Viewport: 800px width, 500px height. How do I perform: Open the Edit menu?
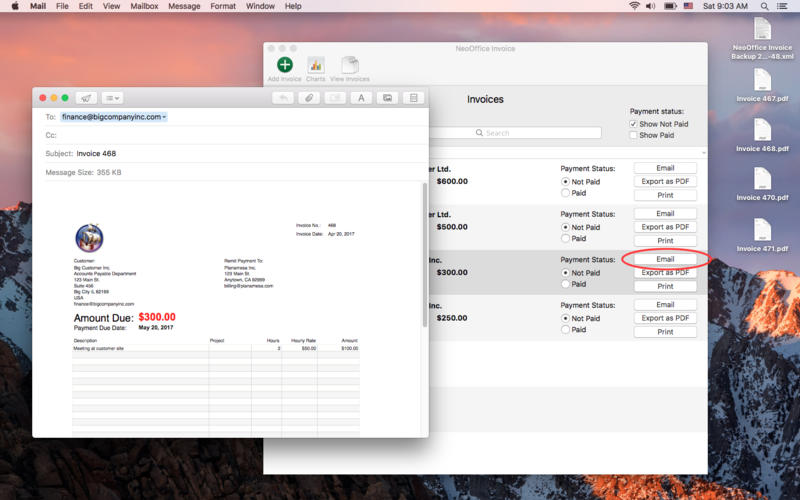[x=86, y=6]
